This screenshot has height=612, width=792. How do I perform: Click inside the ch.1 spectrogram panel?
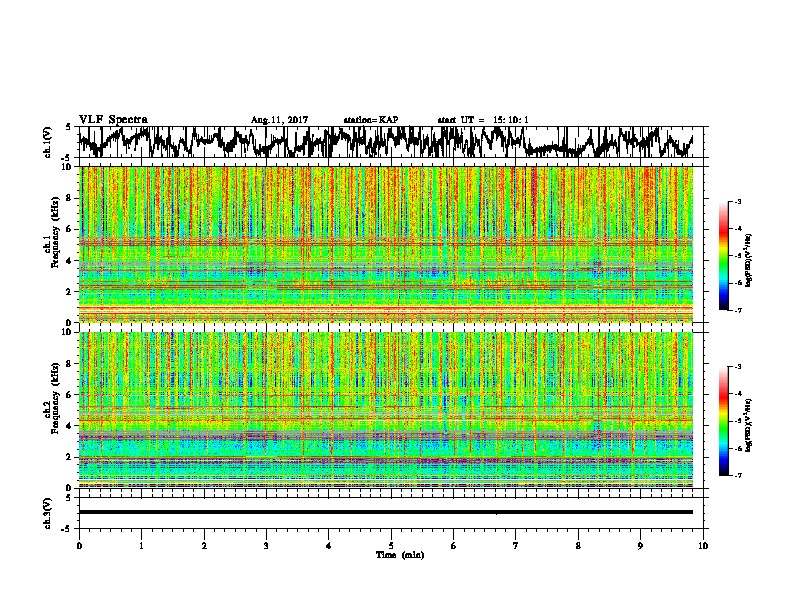(x=386, y=244)
